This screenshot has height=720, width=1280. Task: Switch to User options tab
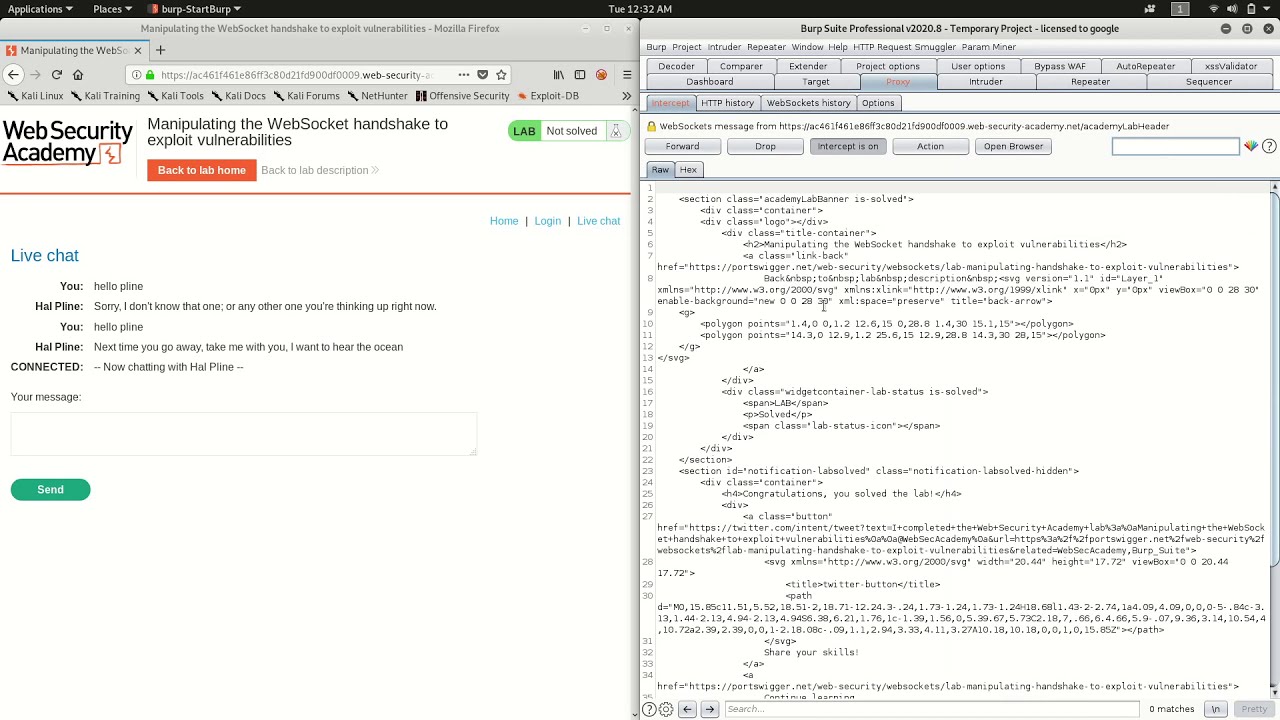[x=978, y=66]
